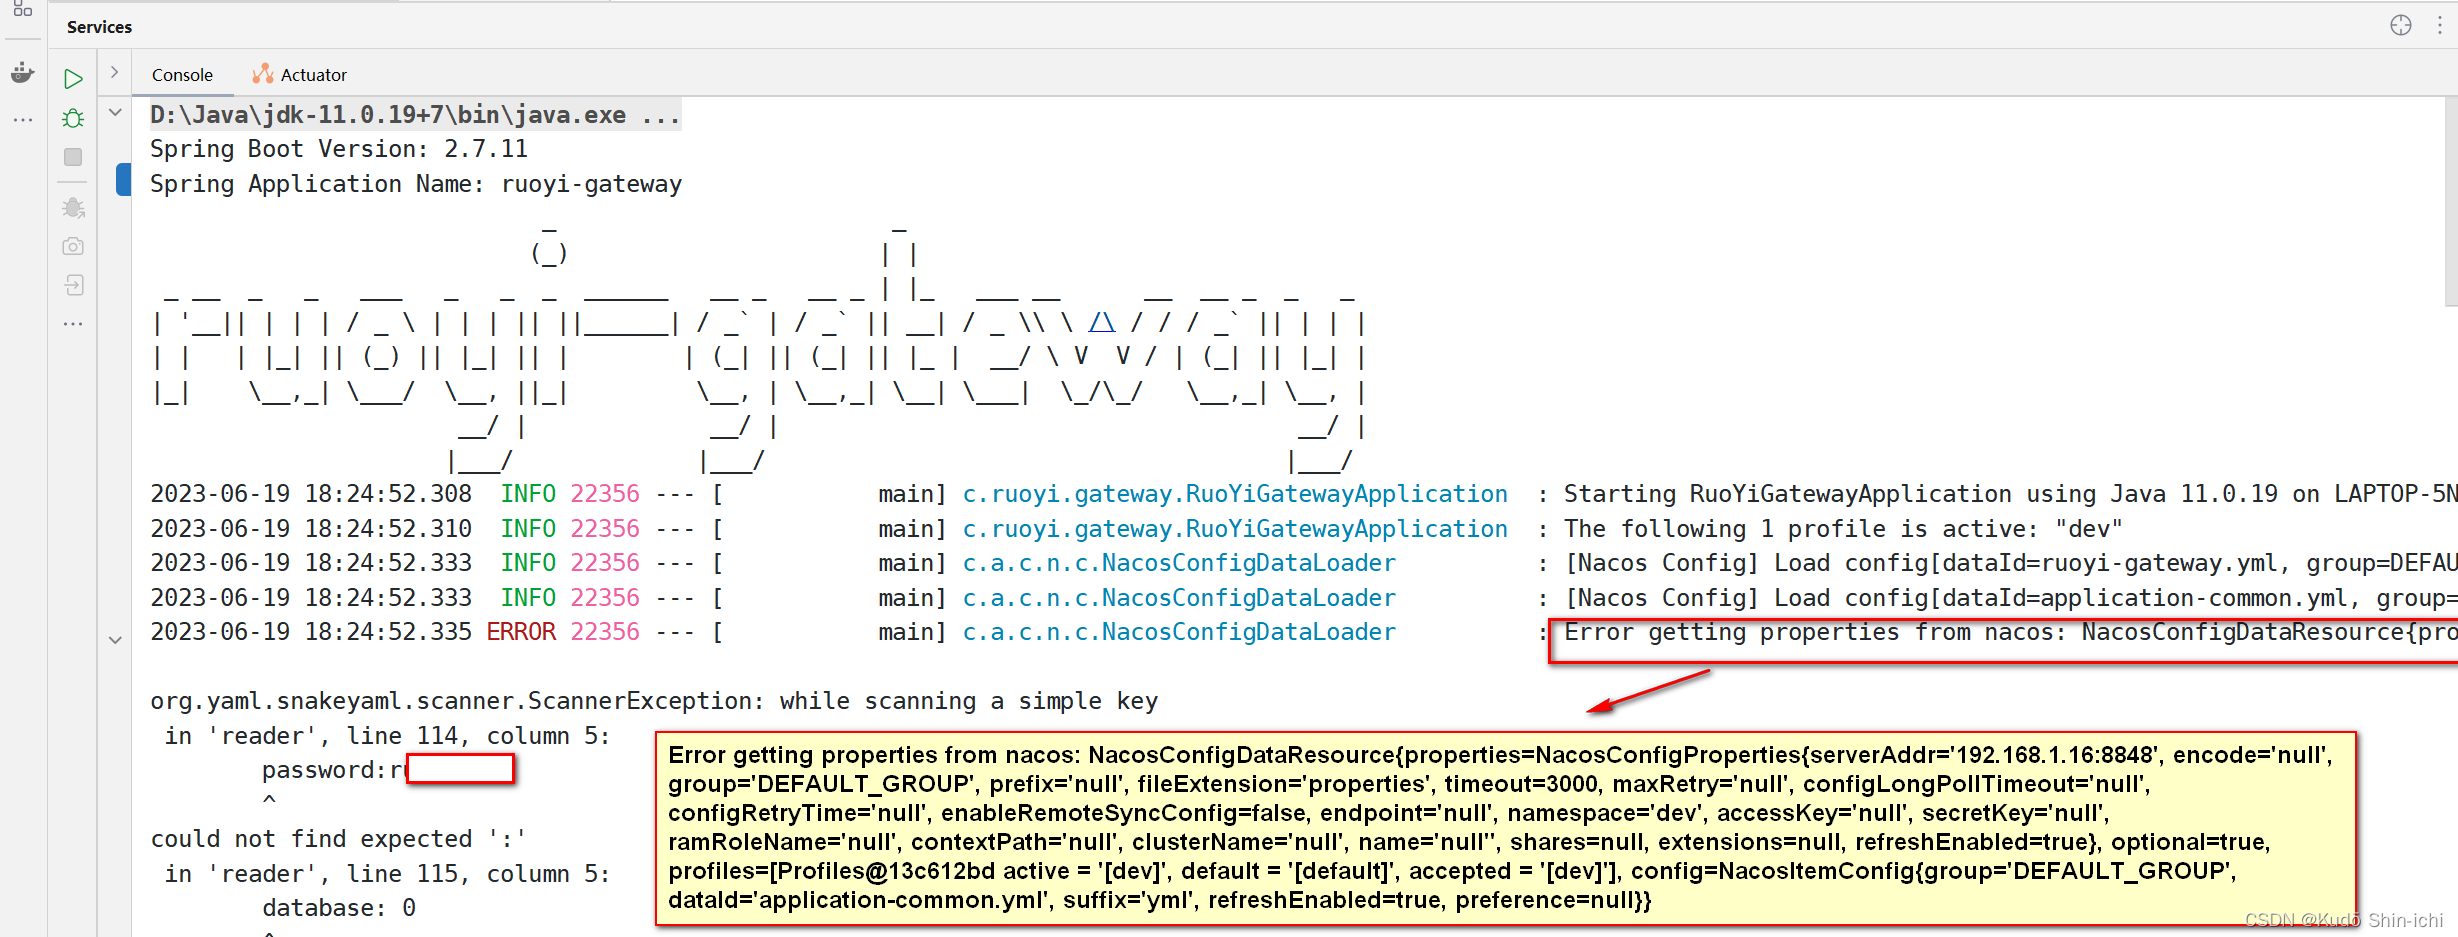Open NacosConfigDataLoader from the ERROR line

point(1180,631)
